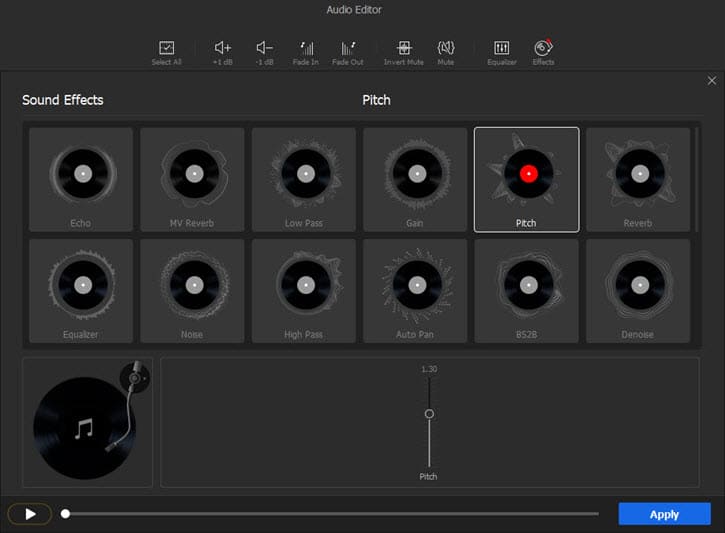Click the Mute toolbar icon
This screenshot has width=725, height=533.
click(446, 53)
